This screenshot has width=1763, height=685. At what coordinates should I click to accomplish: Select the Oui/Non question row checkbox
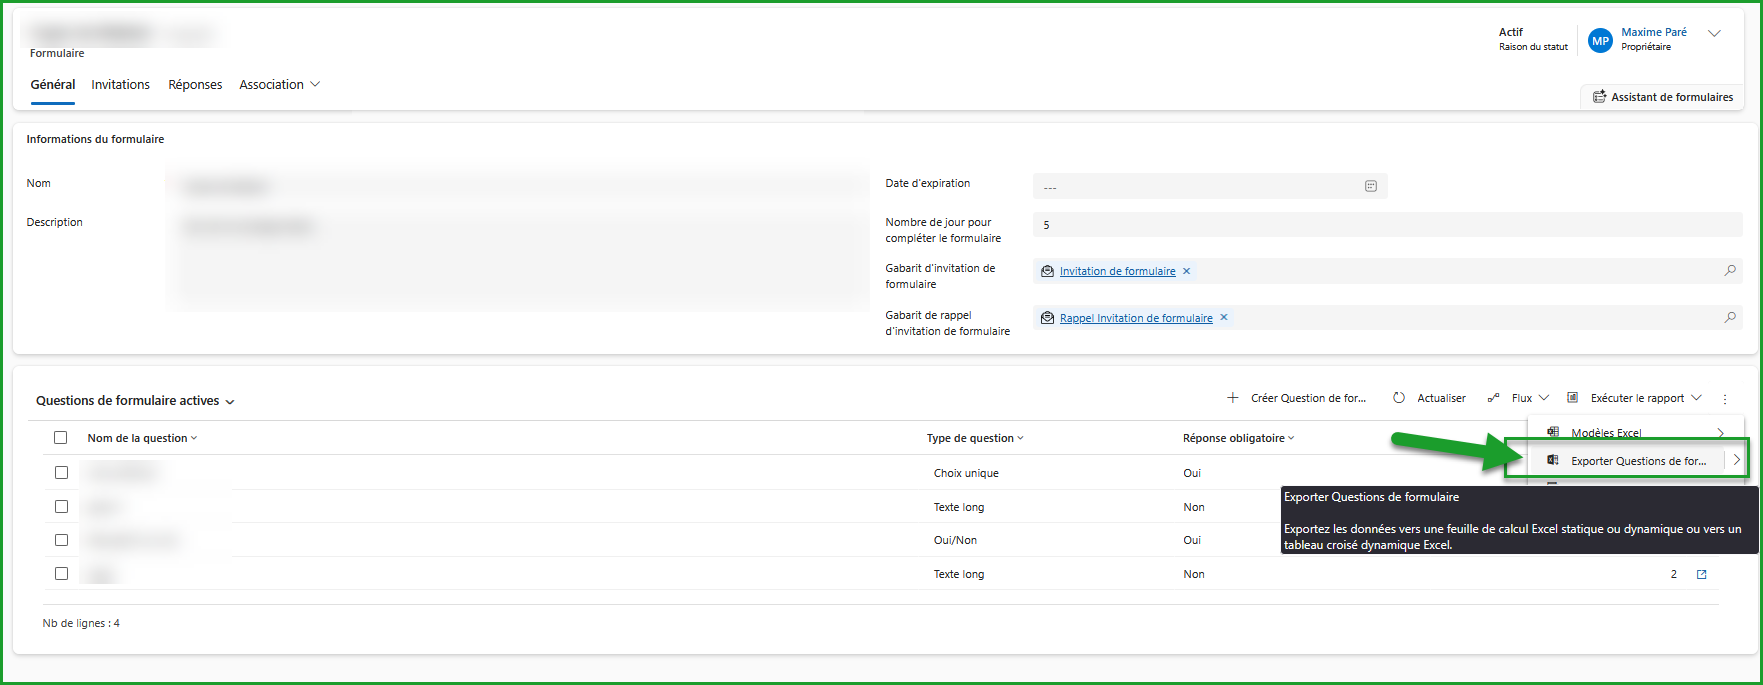61,540
